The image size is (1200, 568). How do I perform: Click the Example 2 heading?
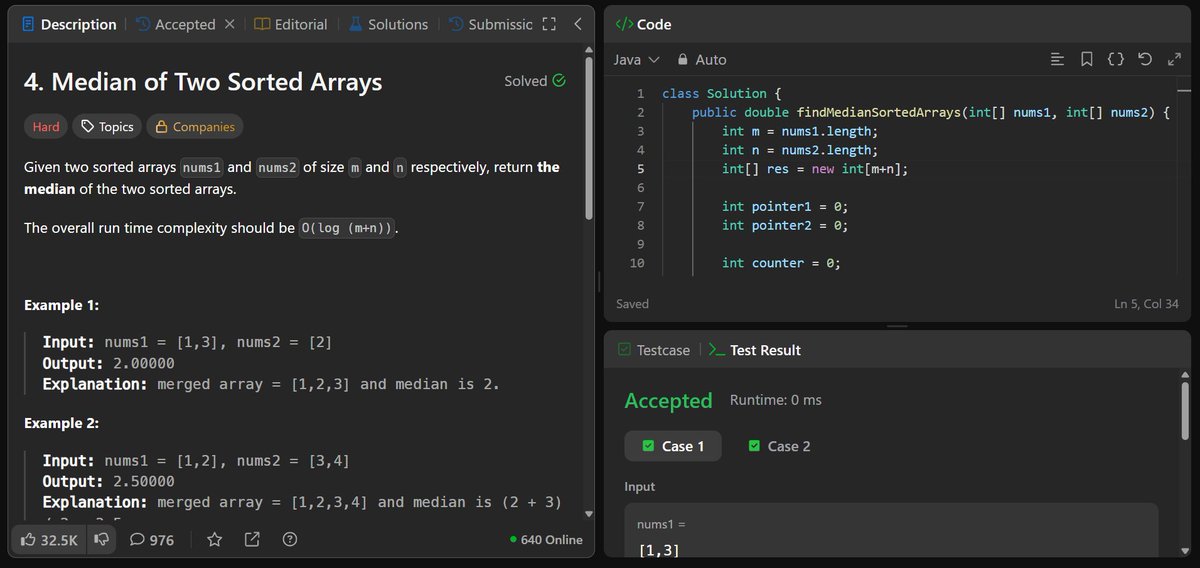point(61,423)
